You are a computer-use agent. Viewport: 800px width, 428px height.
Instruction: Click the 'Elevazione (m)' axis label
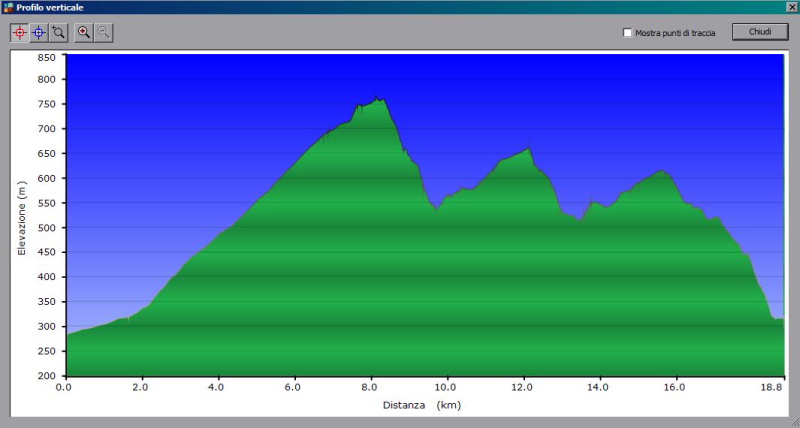[x=21, y=217]
